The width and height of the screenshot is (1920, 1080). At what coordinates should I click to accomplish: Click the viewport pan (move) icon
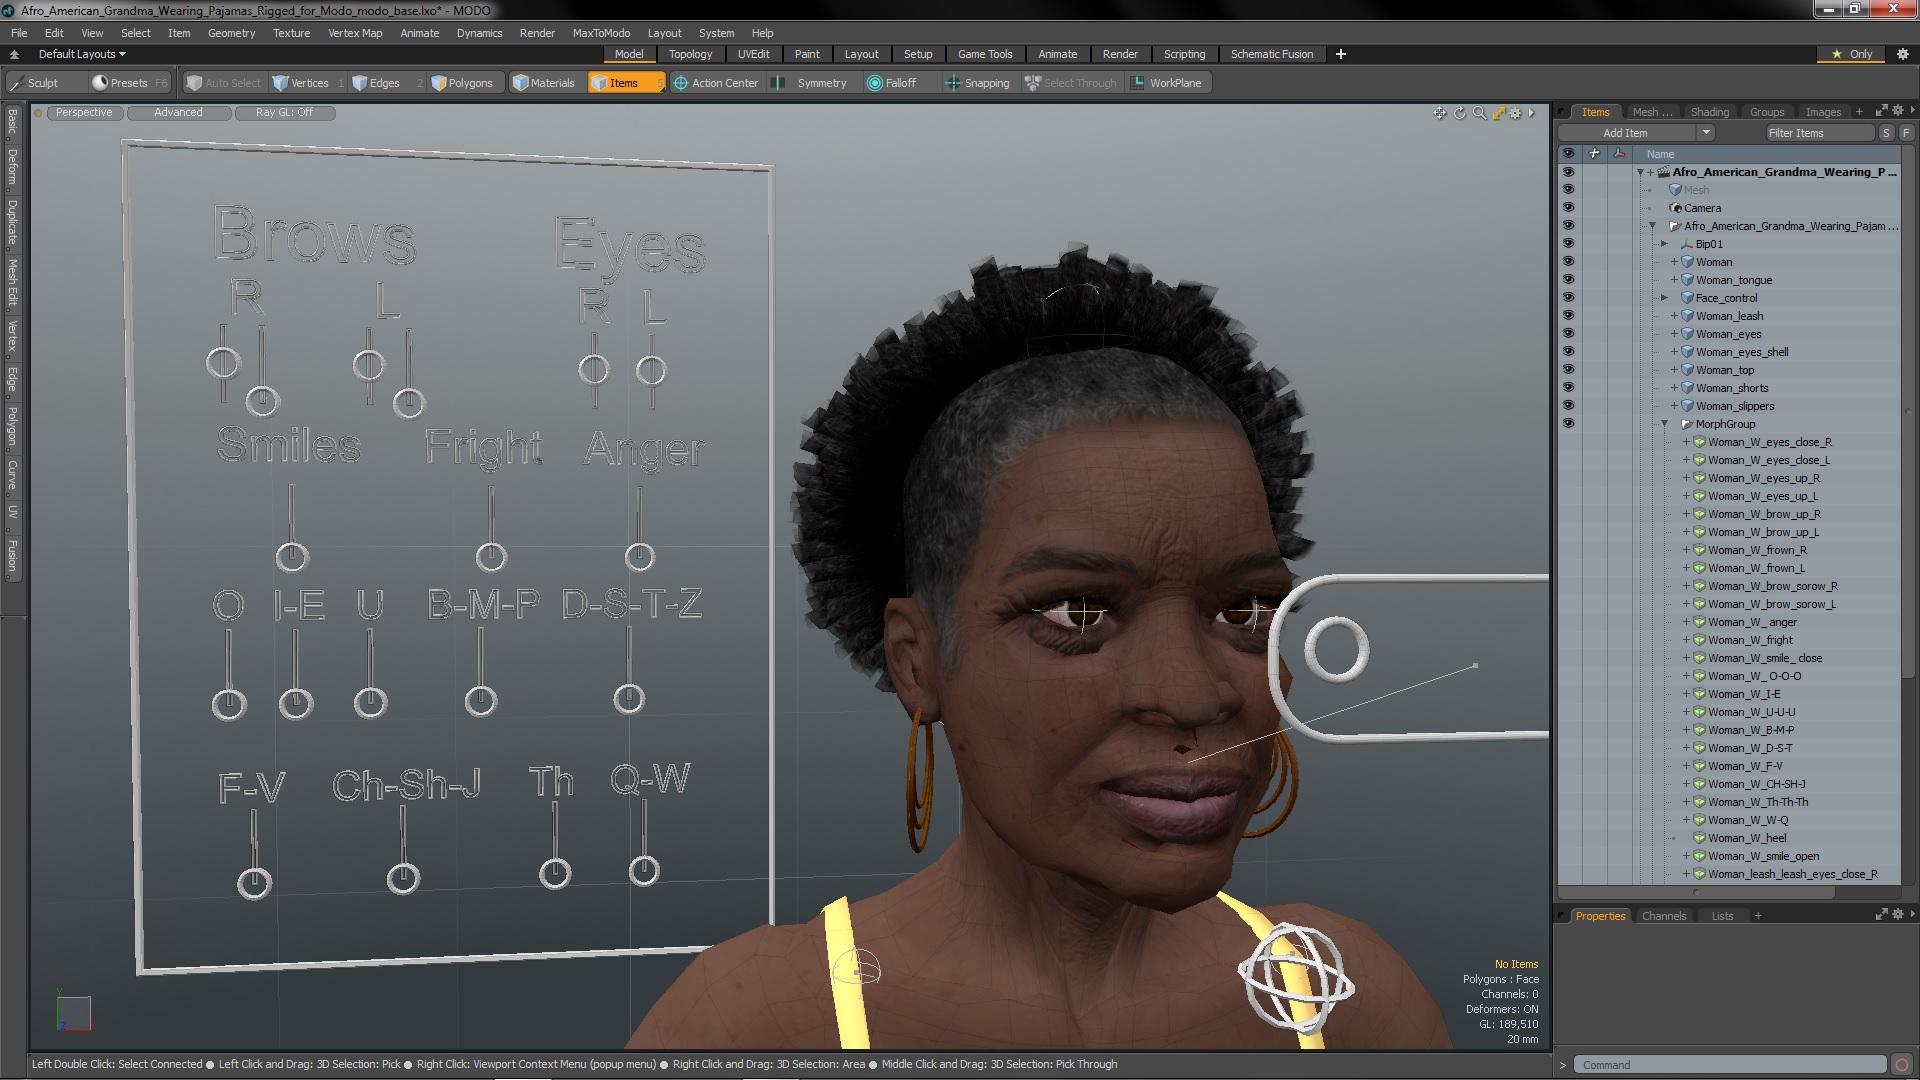point(1440,113)
